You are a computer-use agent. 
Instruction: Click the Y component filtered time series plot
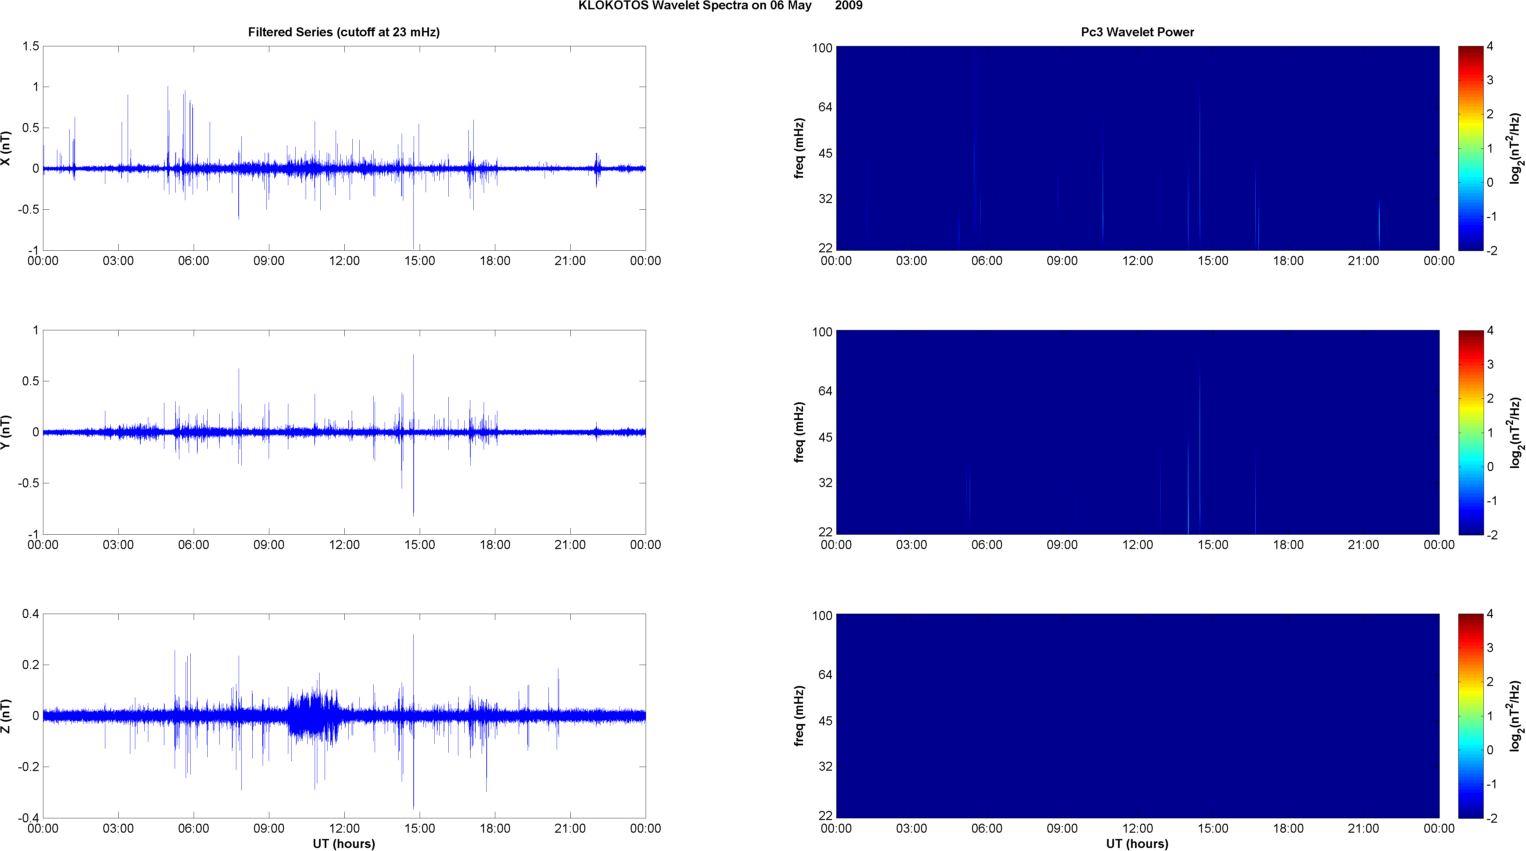click(x=344, y=432)
